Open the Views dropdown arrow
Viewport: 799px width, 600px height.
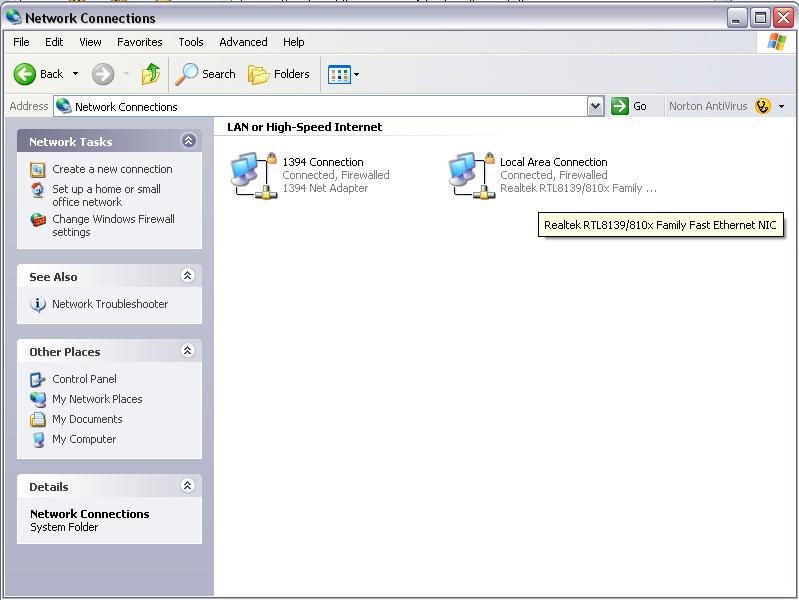click(x=356, y=74)
